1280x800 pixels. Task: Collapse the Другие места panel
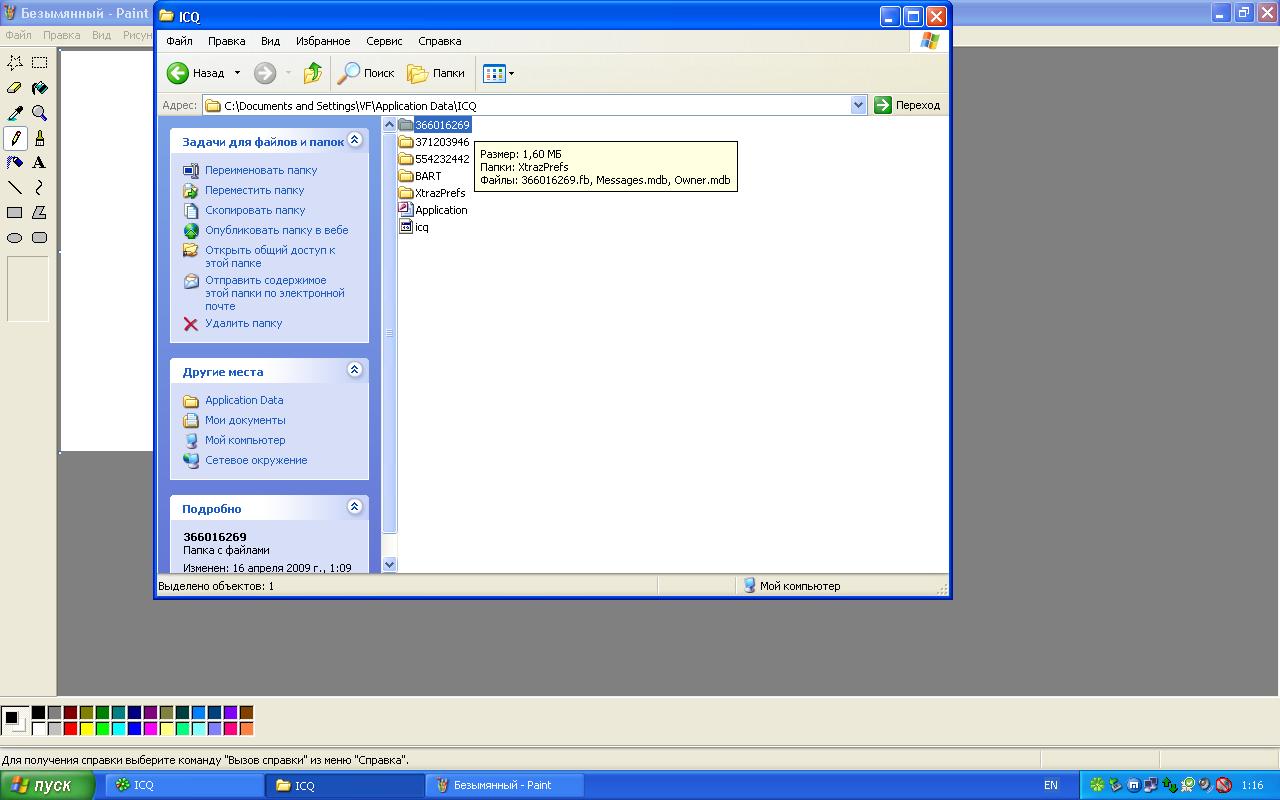(x=354, y=370)
